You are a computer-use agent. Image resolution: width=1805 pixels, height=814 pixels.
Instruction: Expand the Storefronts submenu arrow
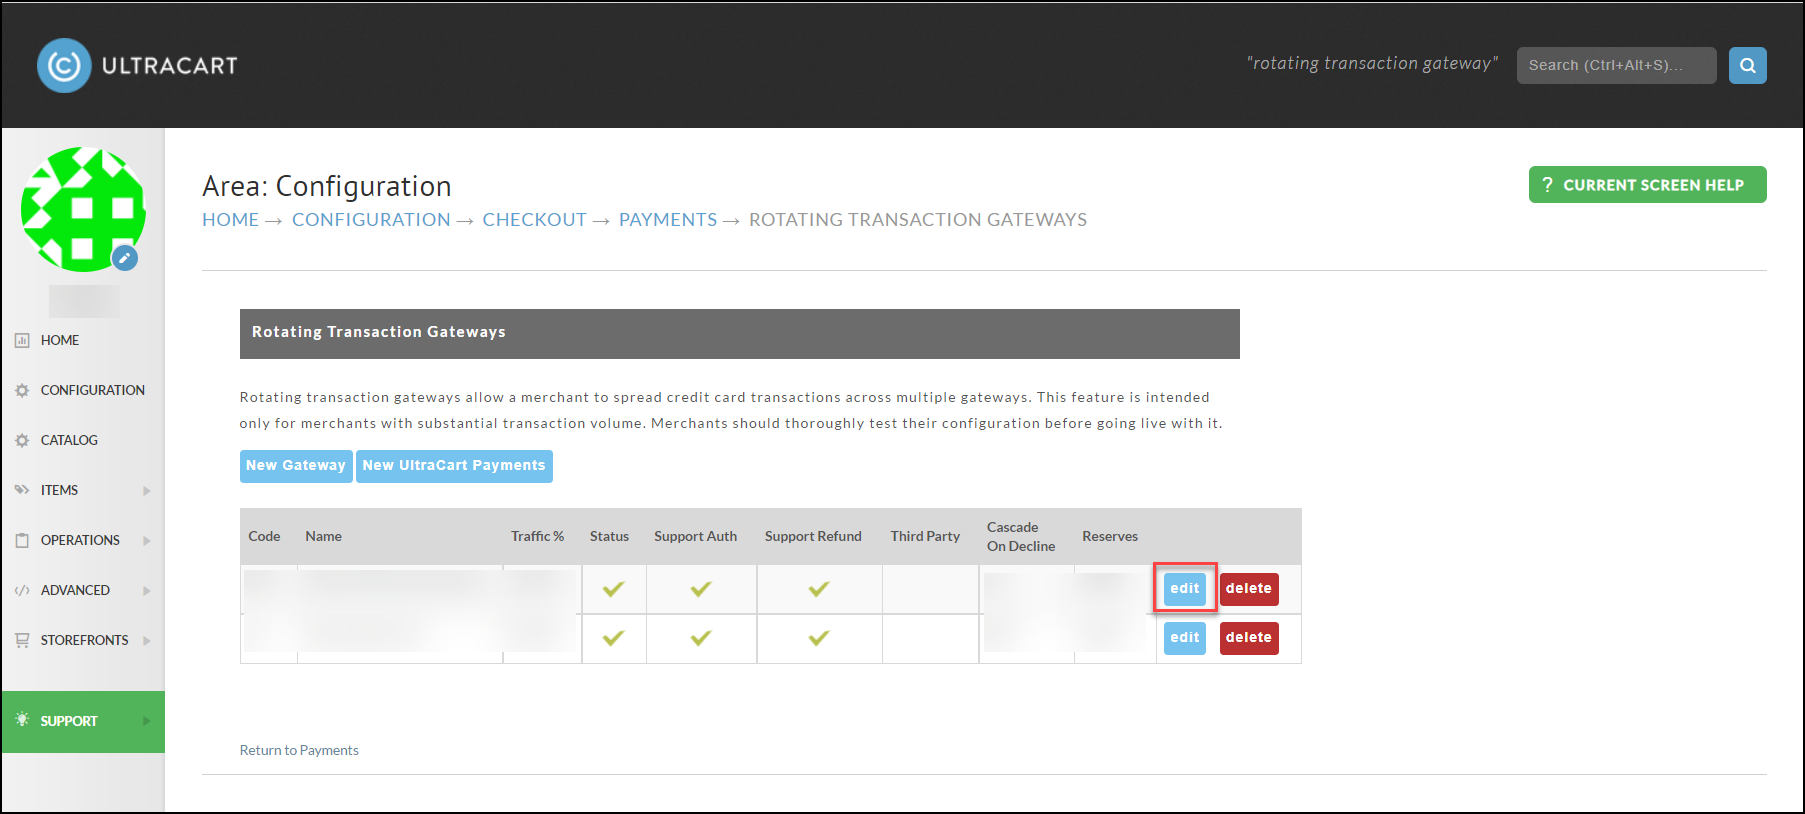coord(147,641)
